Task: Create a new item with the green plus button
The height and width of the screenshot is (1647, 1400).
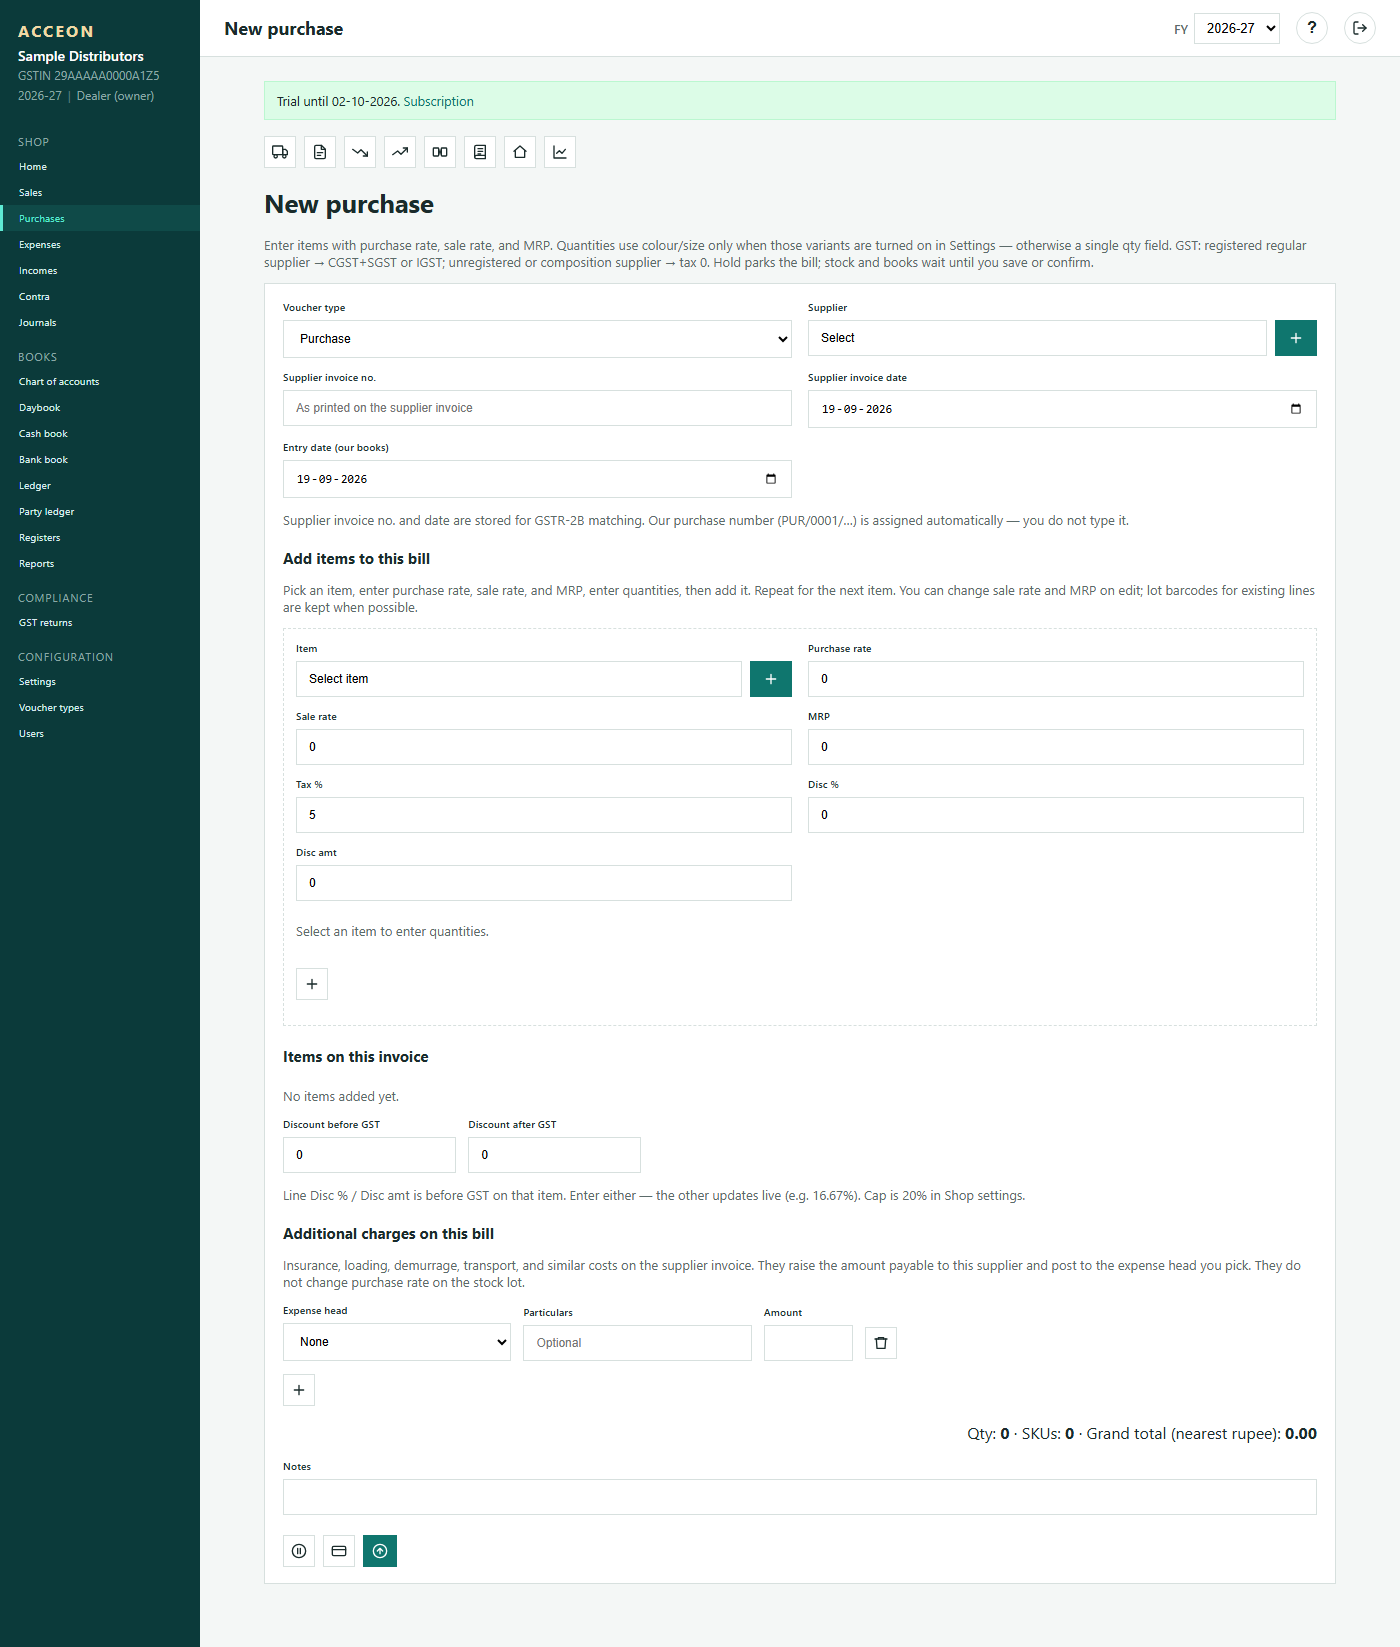Action: pyautogui.click(x=771, y=679)
